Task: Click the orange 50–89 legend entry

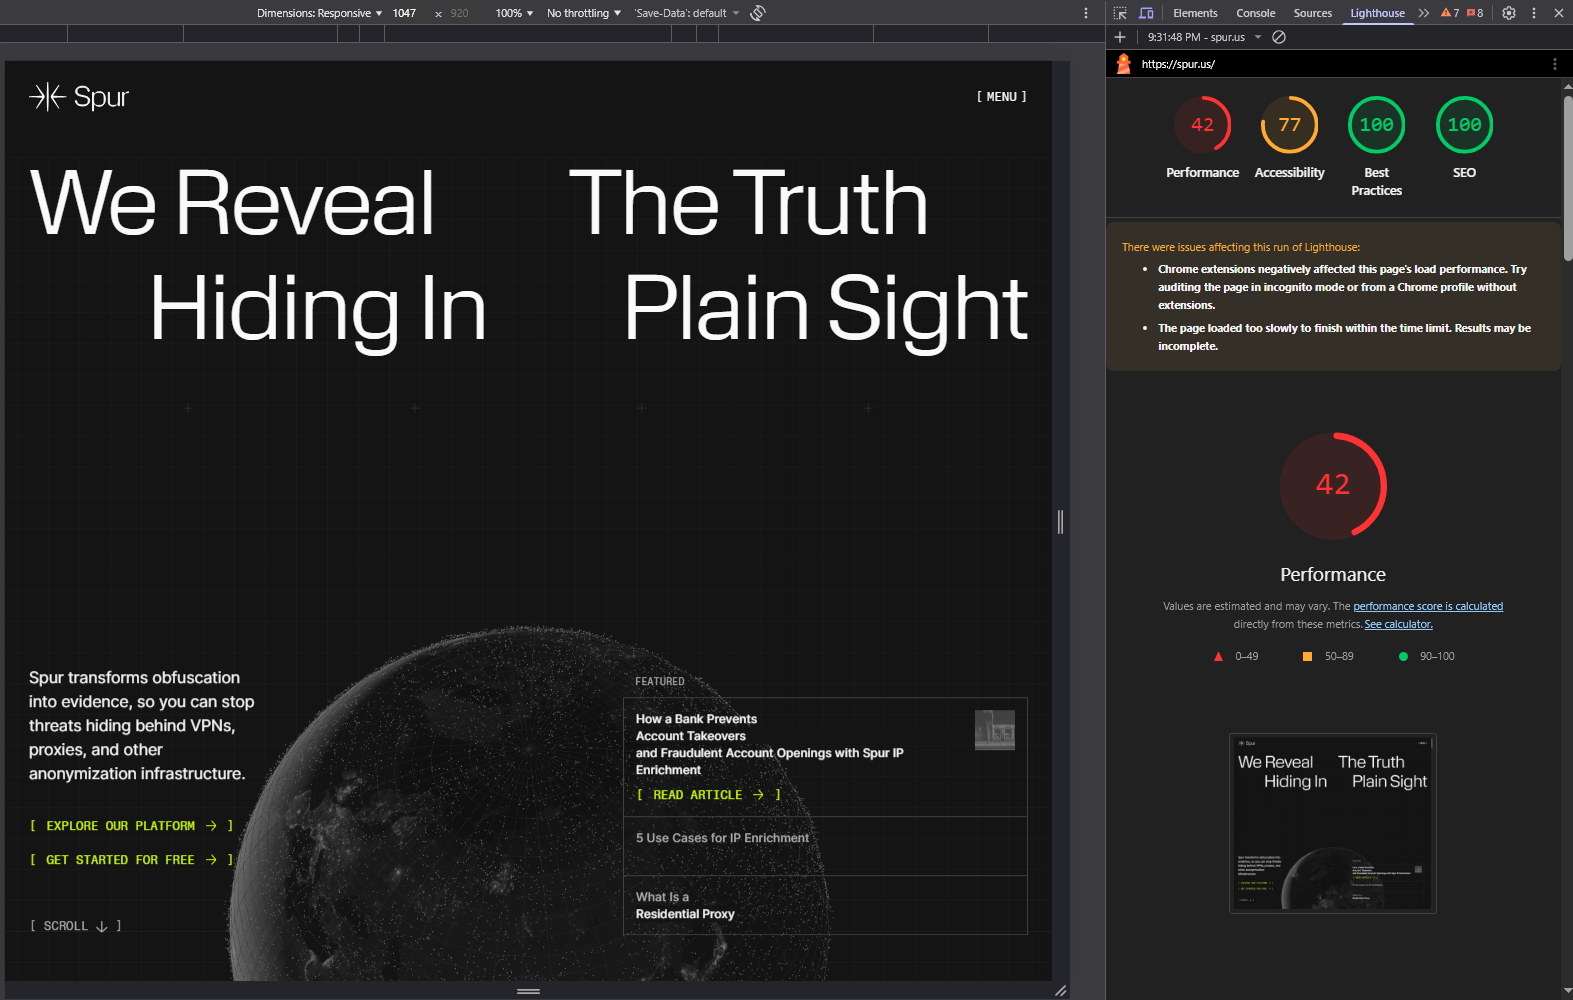Action: 1328,656
